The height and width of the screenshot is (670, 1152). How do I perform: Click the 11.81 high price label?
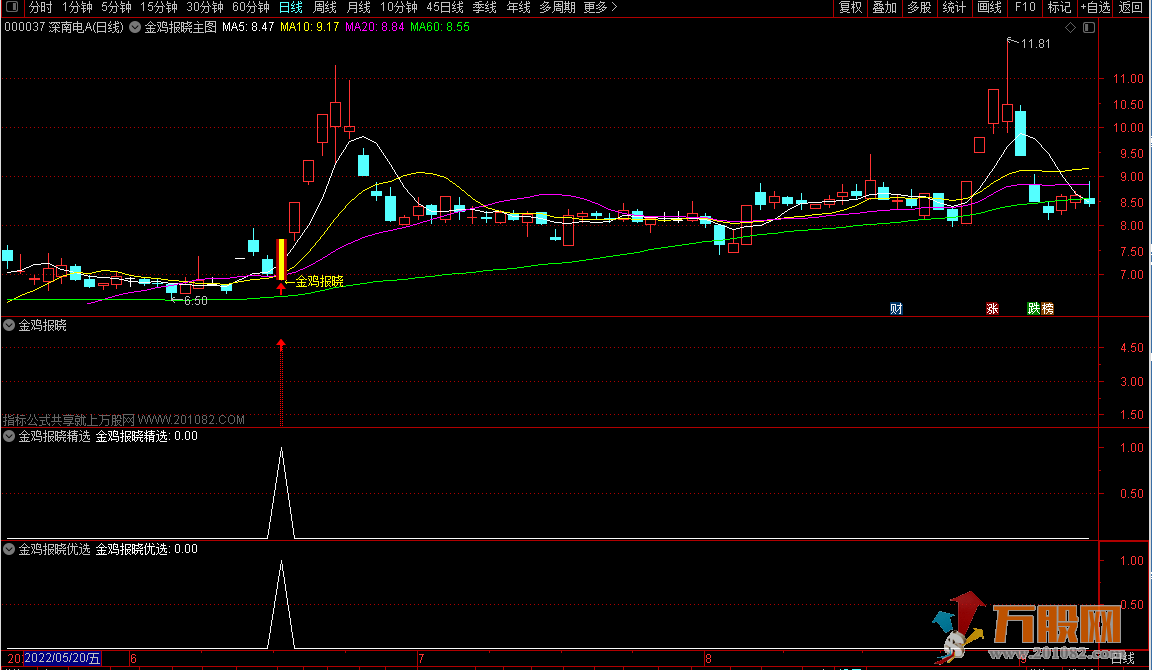point(1035,44)
